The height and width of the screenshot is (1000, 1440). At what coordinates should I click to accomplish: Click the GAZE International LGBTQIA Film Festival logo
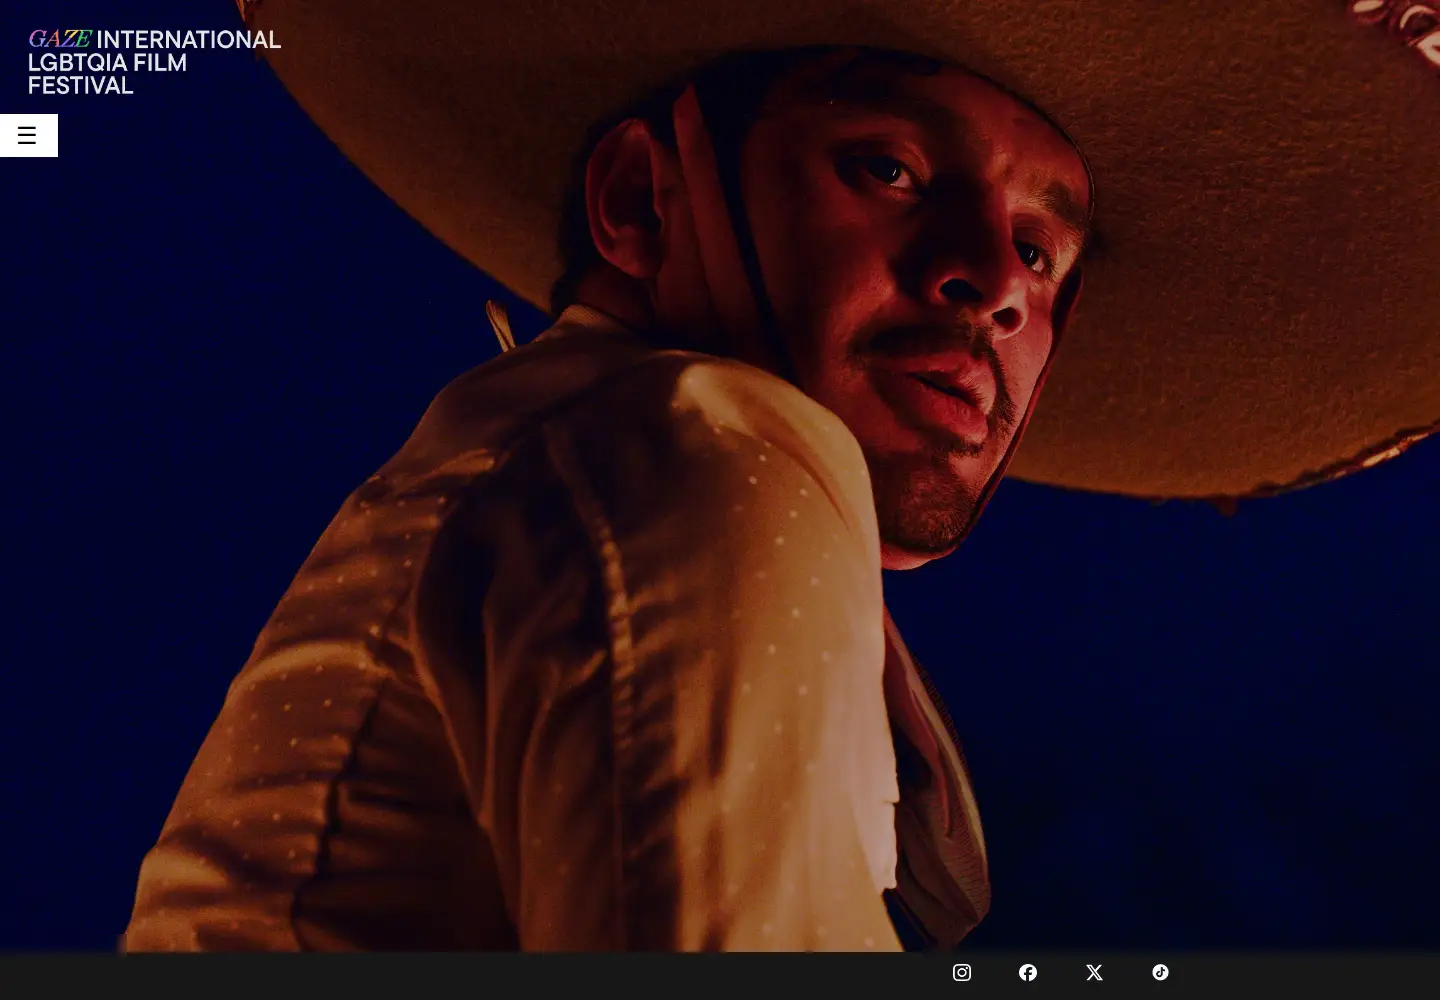click(154, 62)
